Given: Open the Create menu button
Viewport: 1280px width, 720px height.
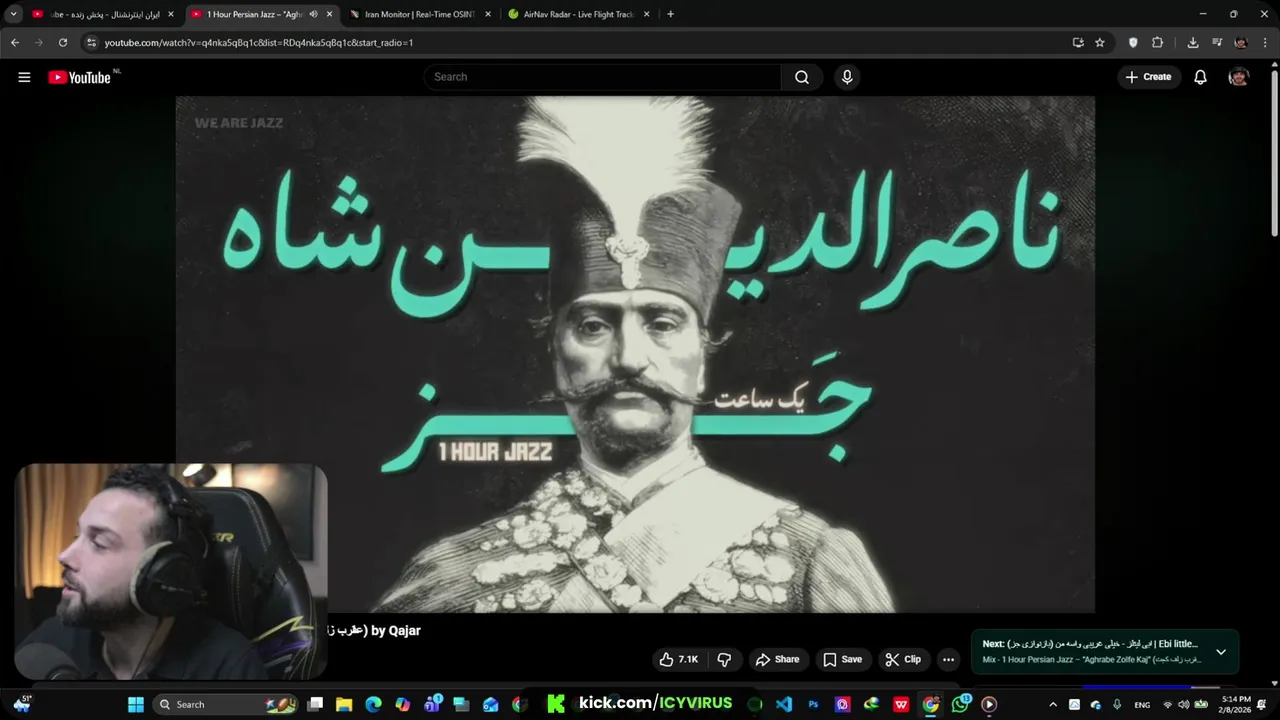Looking at the screenshot, I should tap(1148, 77).
